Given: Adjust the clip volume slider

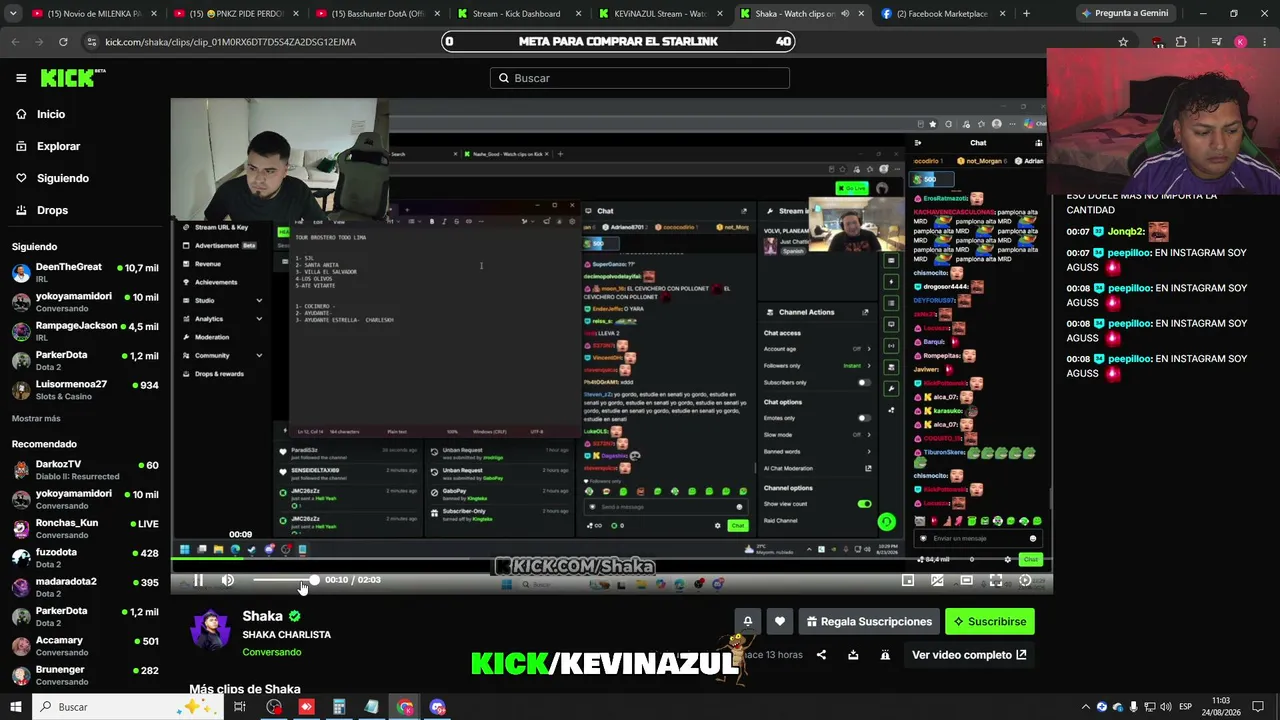Looking at the screenshot, I should point(284,580).
